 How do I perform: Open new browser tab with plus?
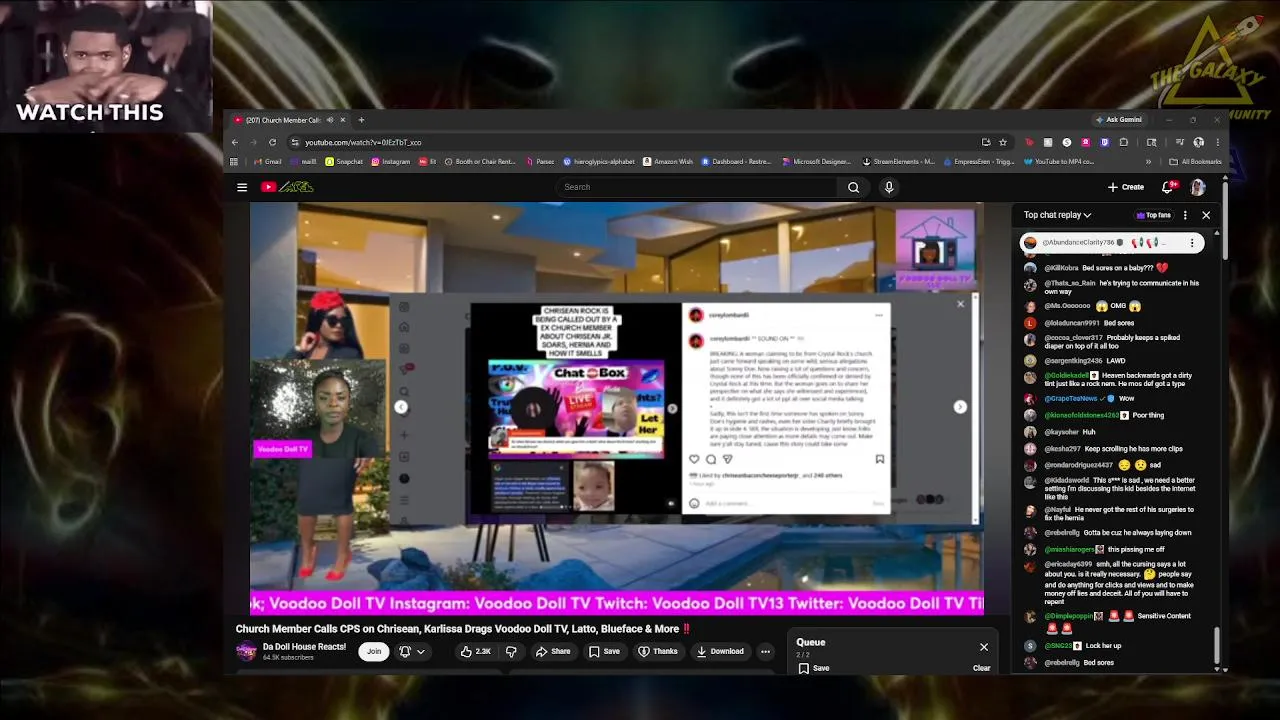pos(361,120)
